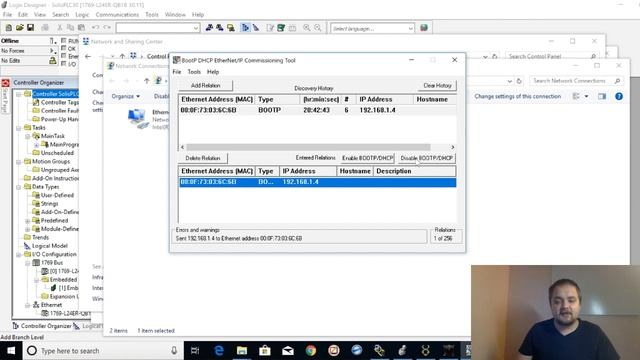This screenshot has height=360, width=640.
Task: Click the Ethernet Address (MAC) column header in Discovery History
Action: (x=217, y=100)
